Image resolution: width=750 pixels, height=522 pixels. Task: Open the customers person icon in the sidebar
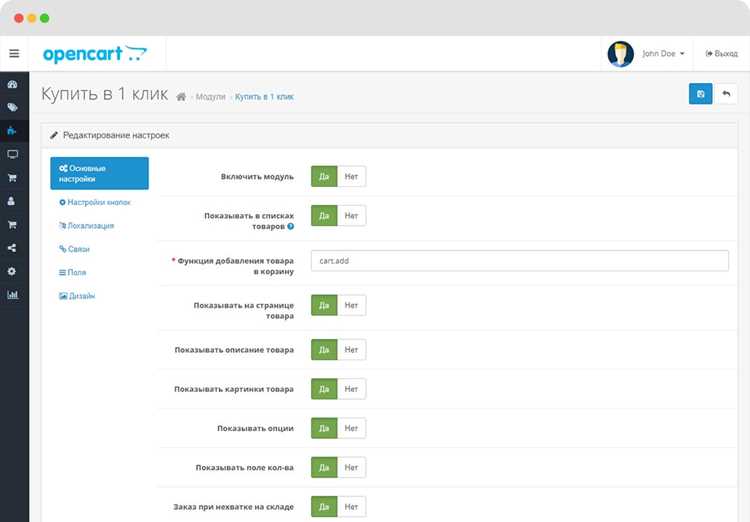pyautogui.click(x=11, y=201)
